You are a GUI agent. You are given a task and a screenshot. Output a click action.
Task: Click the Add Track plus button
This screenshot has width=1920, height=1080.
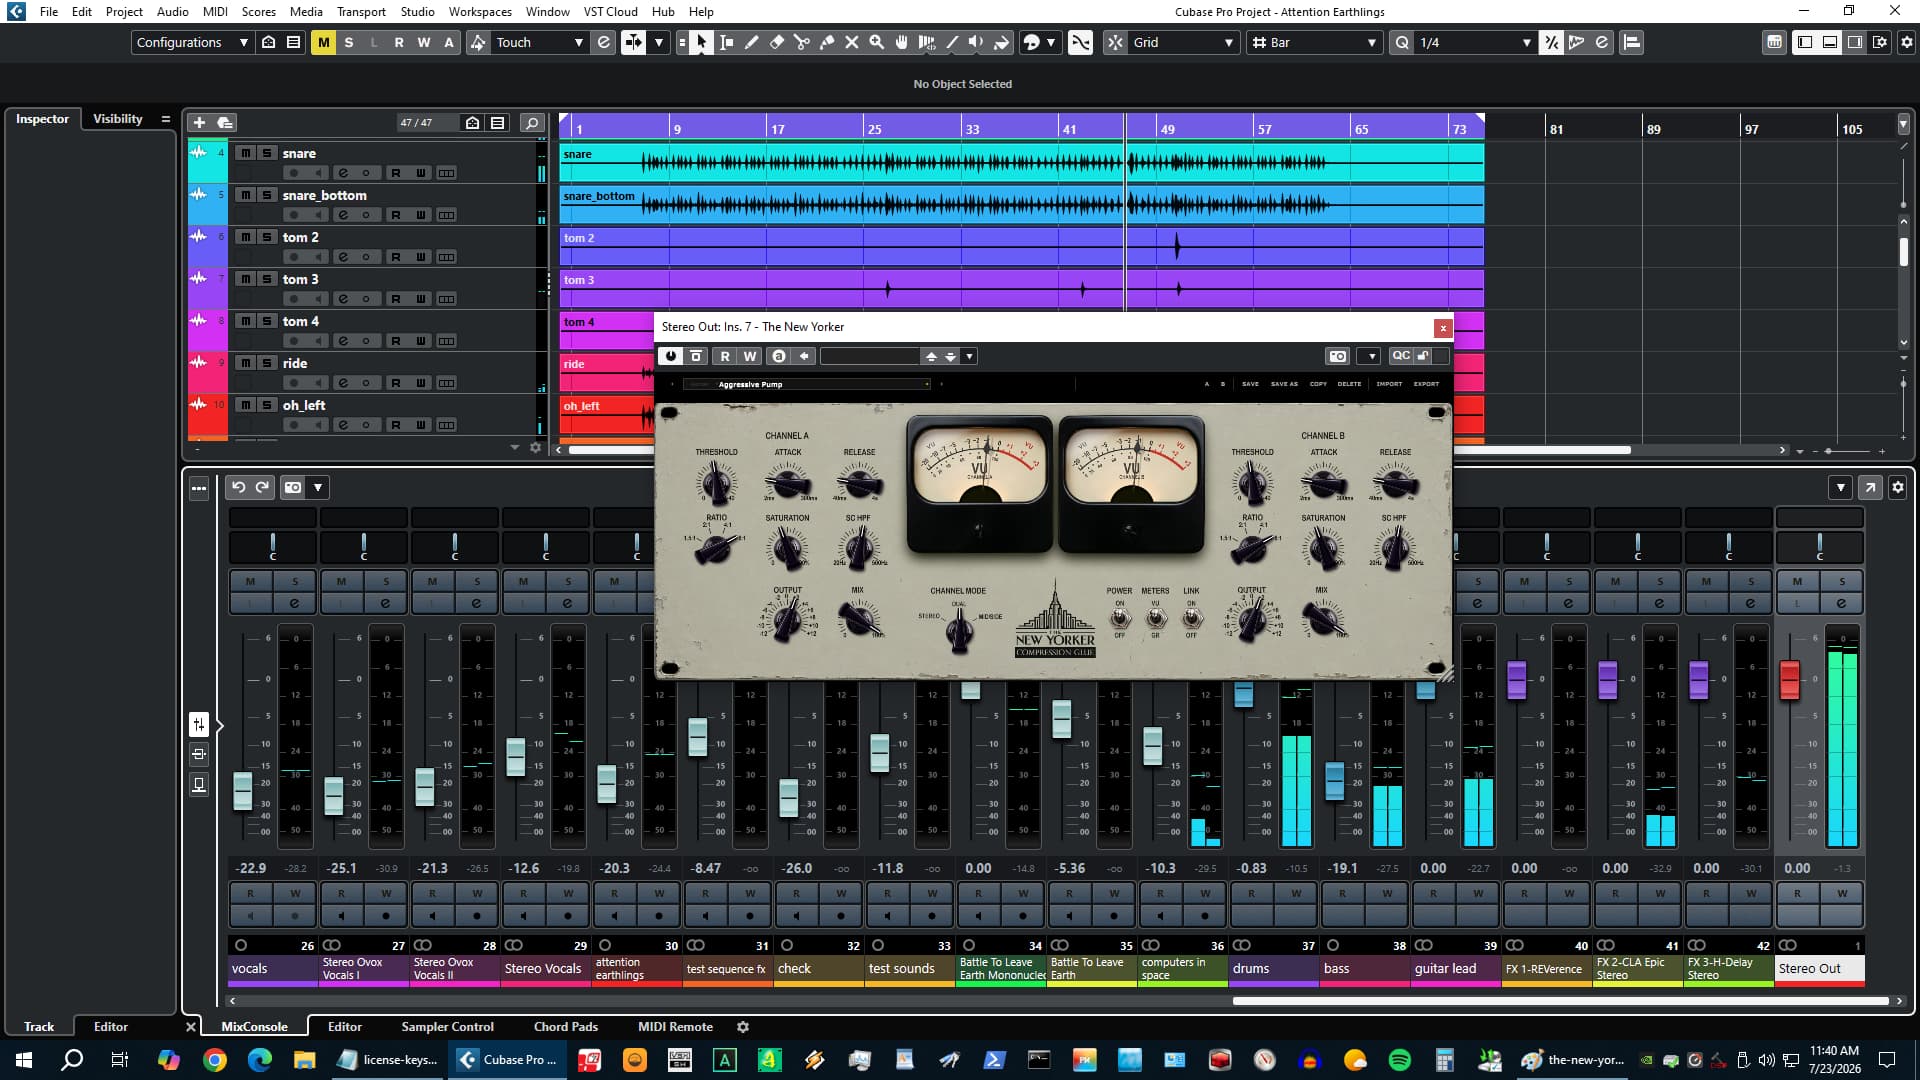(x=199, y=122)
